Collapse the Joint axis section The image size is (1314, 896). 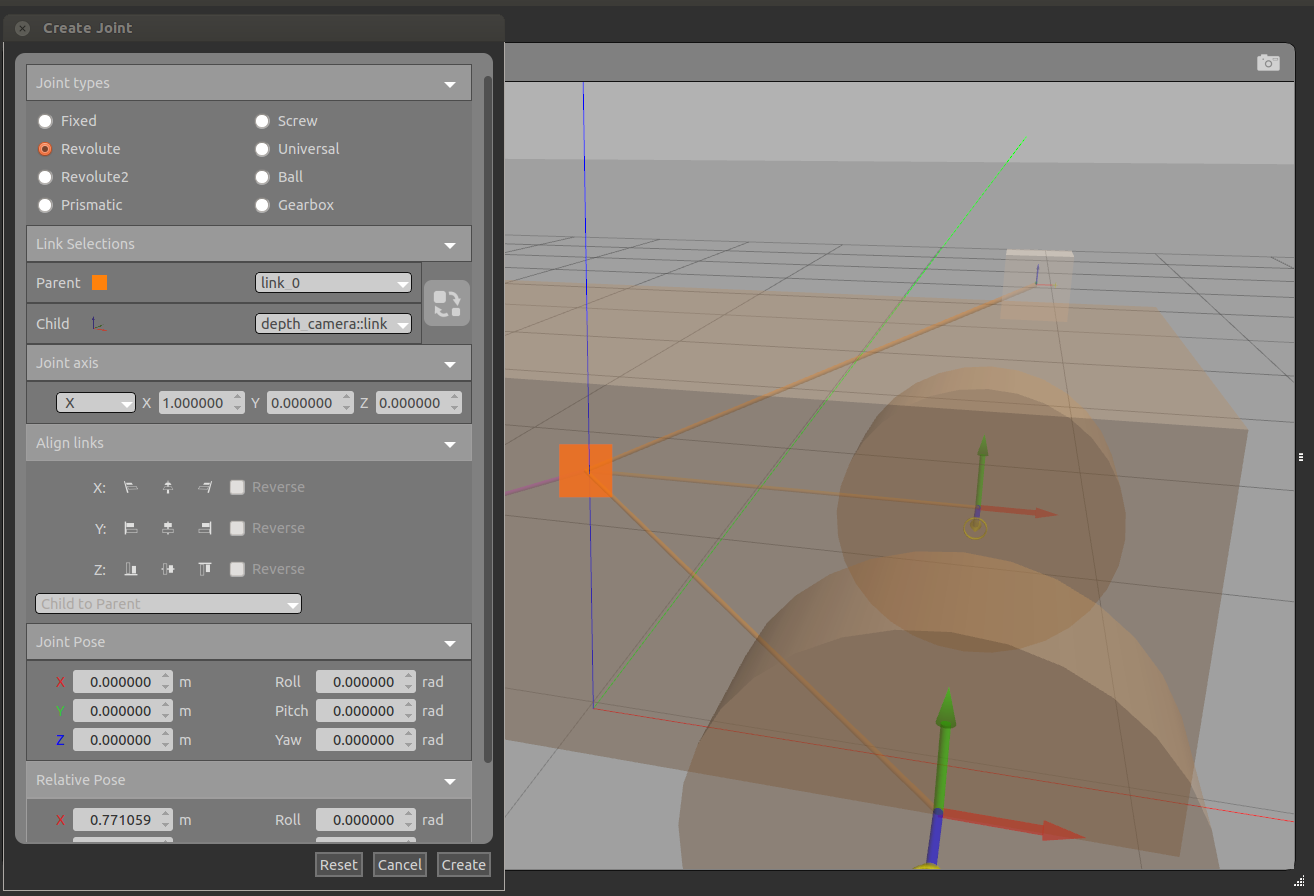point(249,363)
